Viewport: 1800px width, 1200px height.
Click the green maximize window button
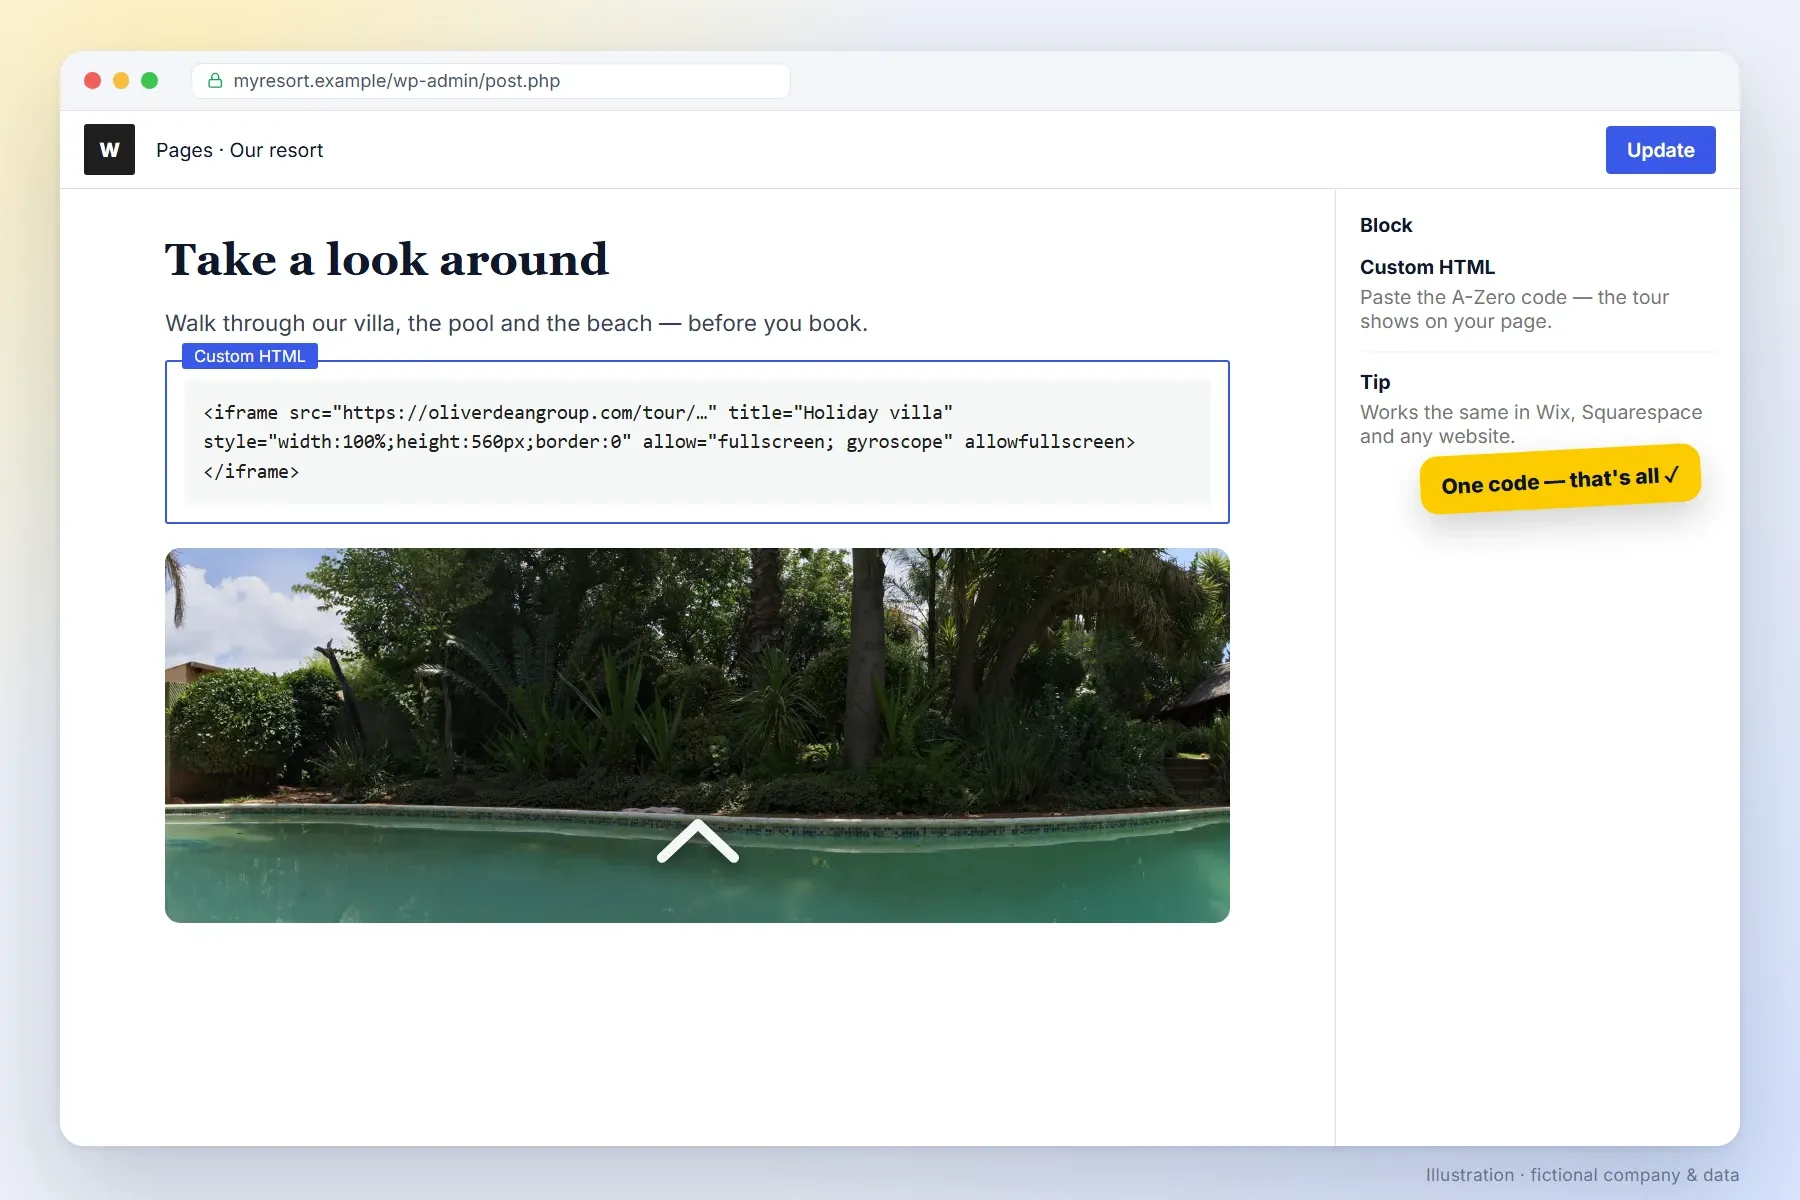pos(150,81)
